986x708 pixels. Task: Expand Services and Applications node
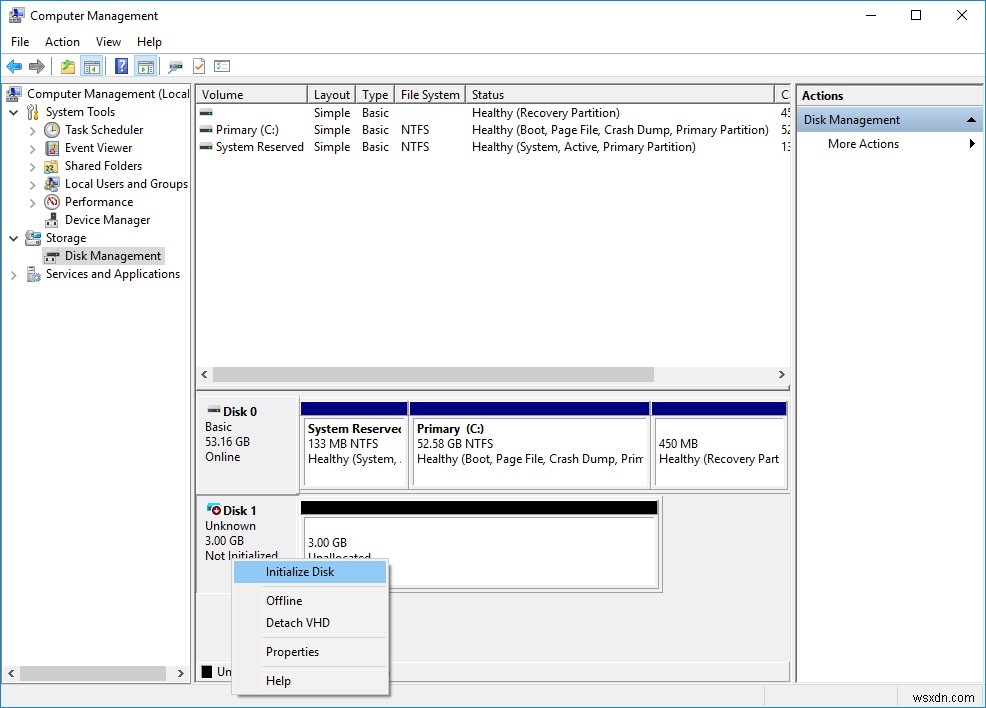click(13, 275)
